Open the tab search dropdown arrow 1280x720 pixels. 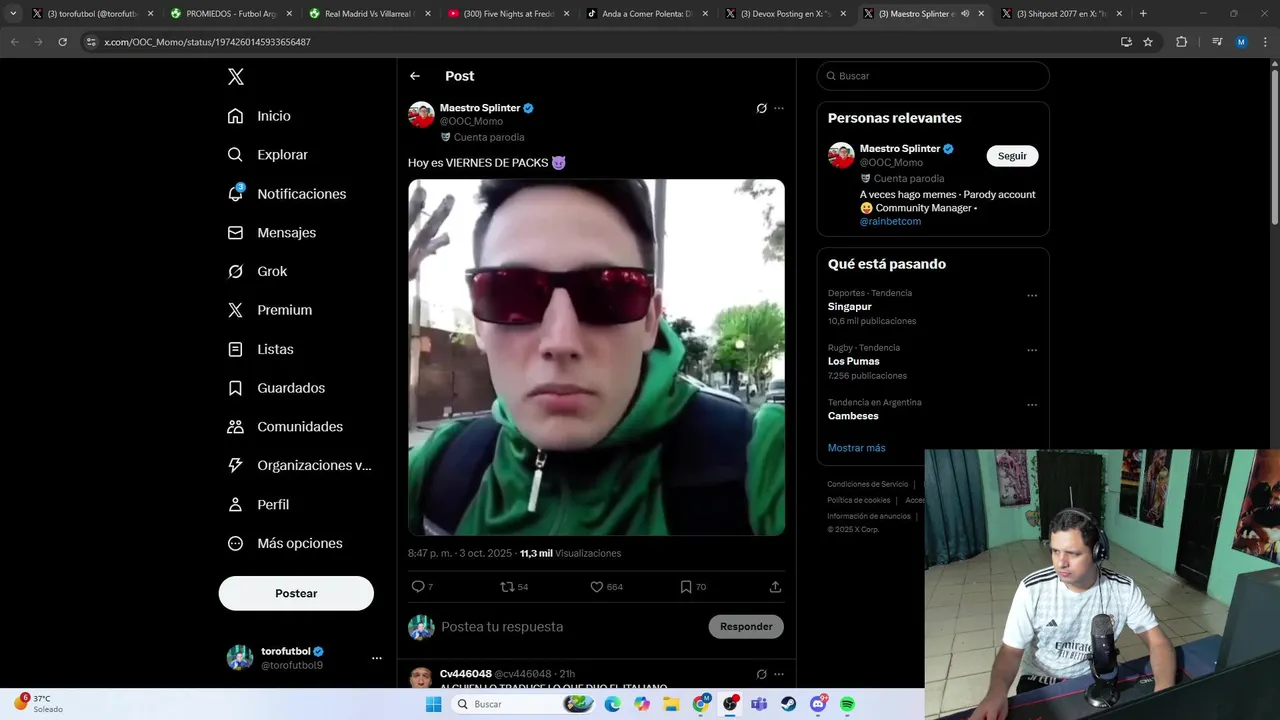click(x=13, y=14)
